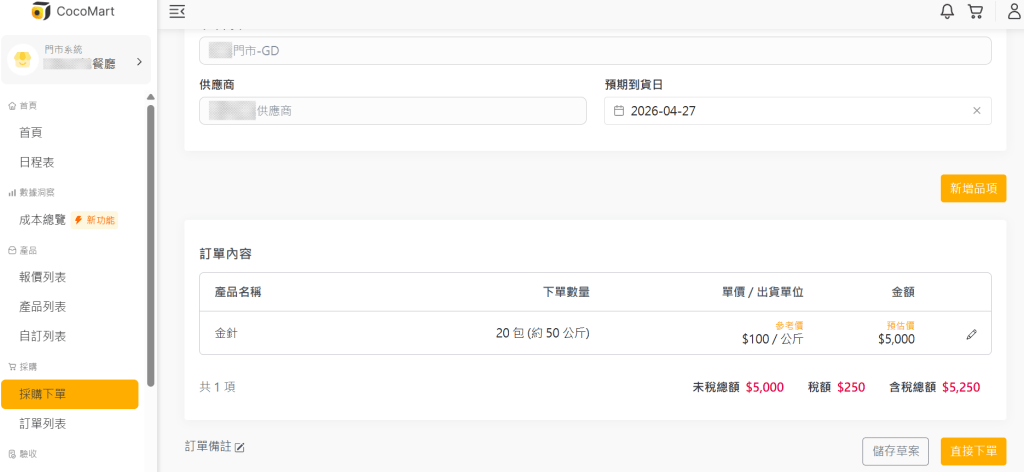This screenshot has height=472, width=1024.
Task: Open the shopping cart icon
Action: point(975,12)
